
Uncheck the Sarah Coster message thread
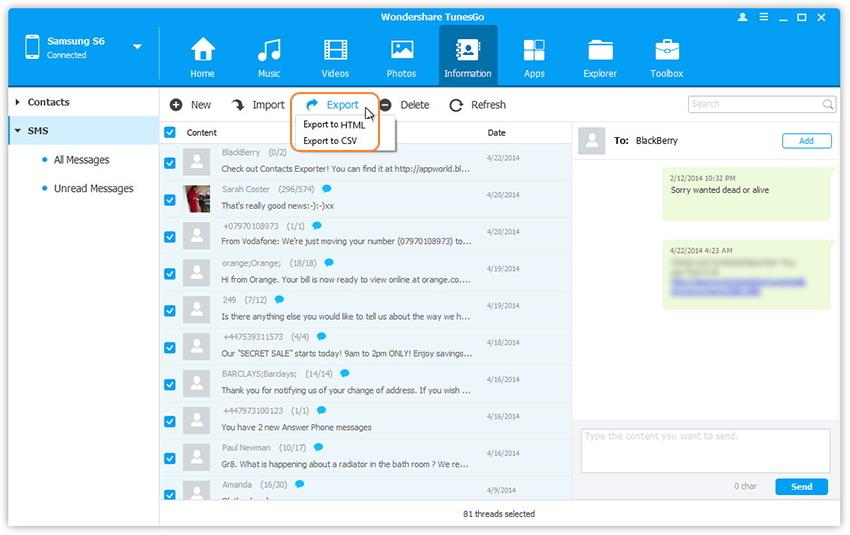coord(170,199)
